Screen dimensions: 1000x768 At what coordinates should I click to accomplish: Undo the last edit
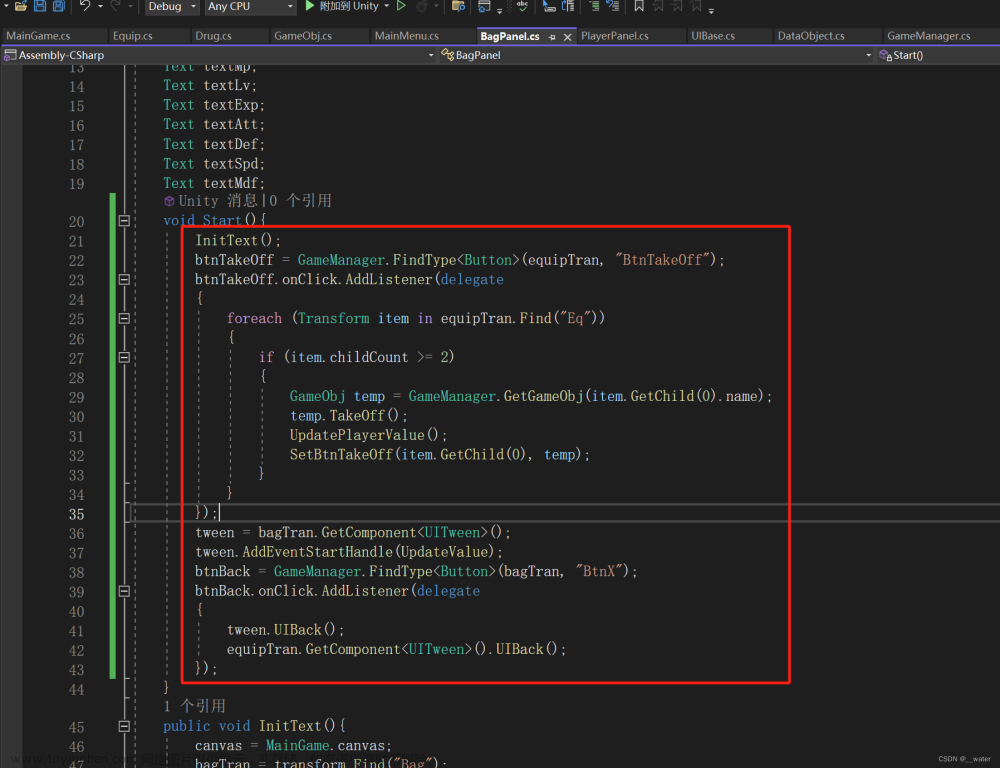85,6
